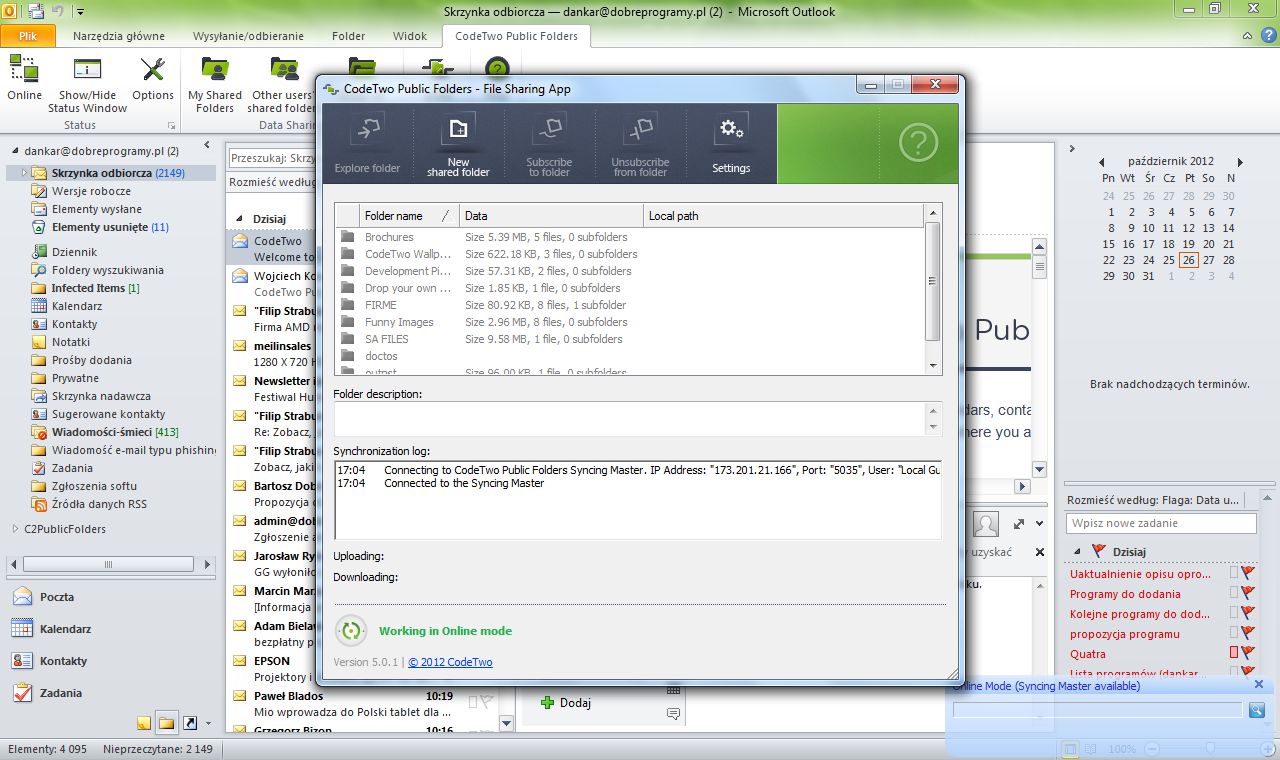Collapse the Dzisiaj group in the task list
Viewport: 1280px width, 760px height.
(1077, 551)
